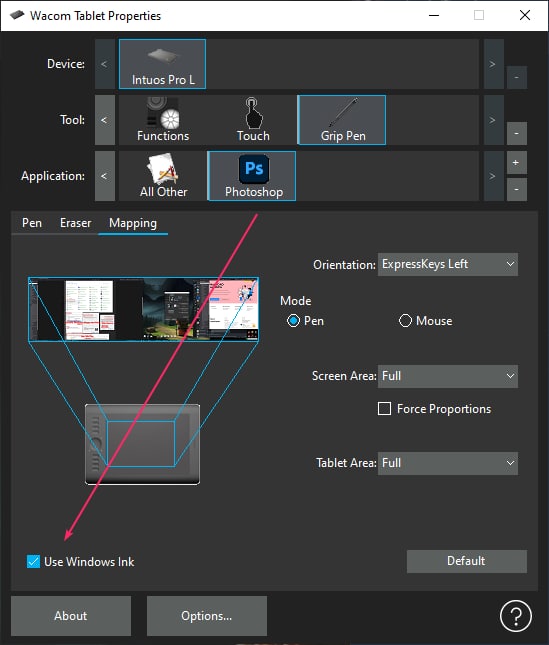
Task: Remove tool with minus button
Action: click(x=517, y=133)
